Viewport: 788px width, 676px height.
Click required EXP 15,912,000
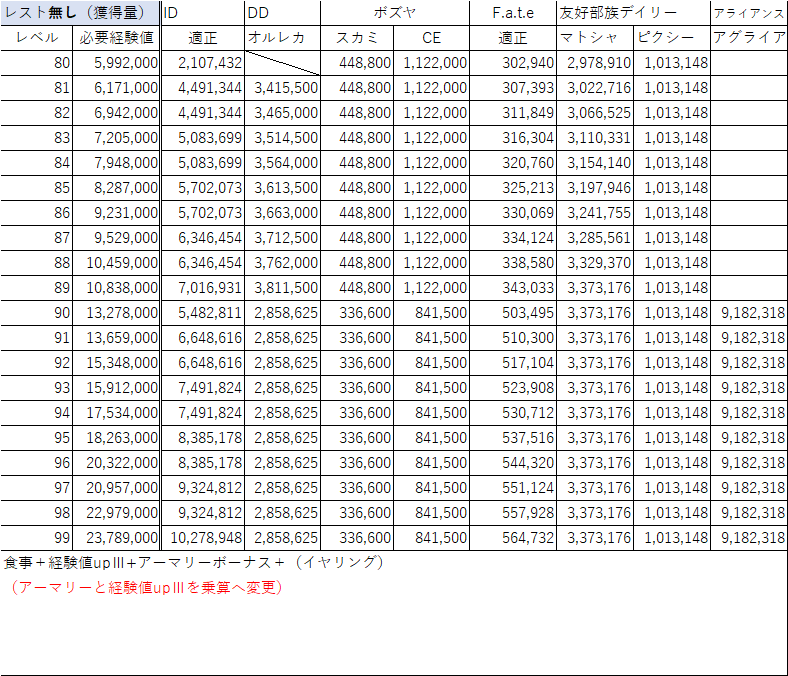pyautogui.click(x=116, y=388)
